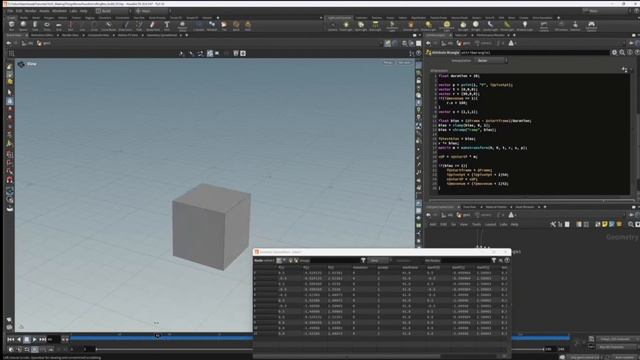Toggle points display in spreadsheet window
640x360 pixels.
tap(279, 260)
